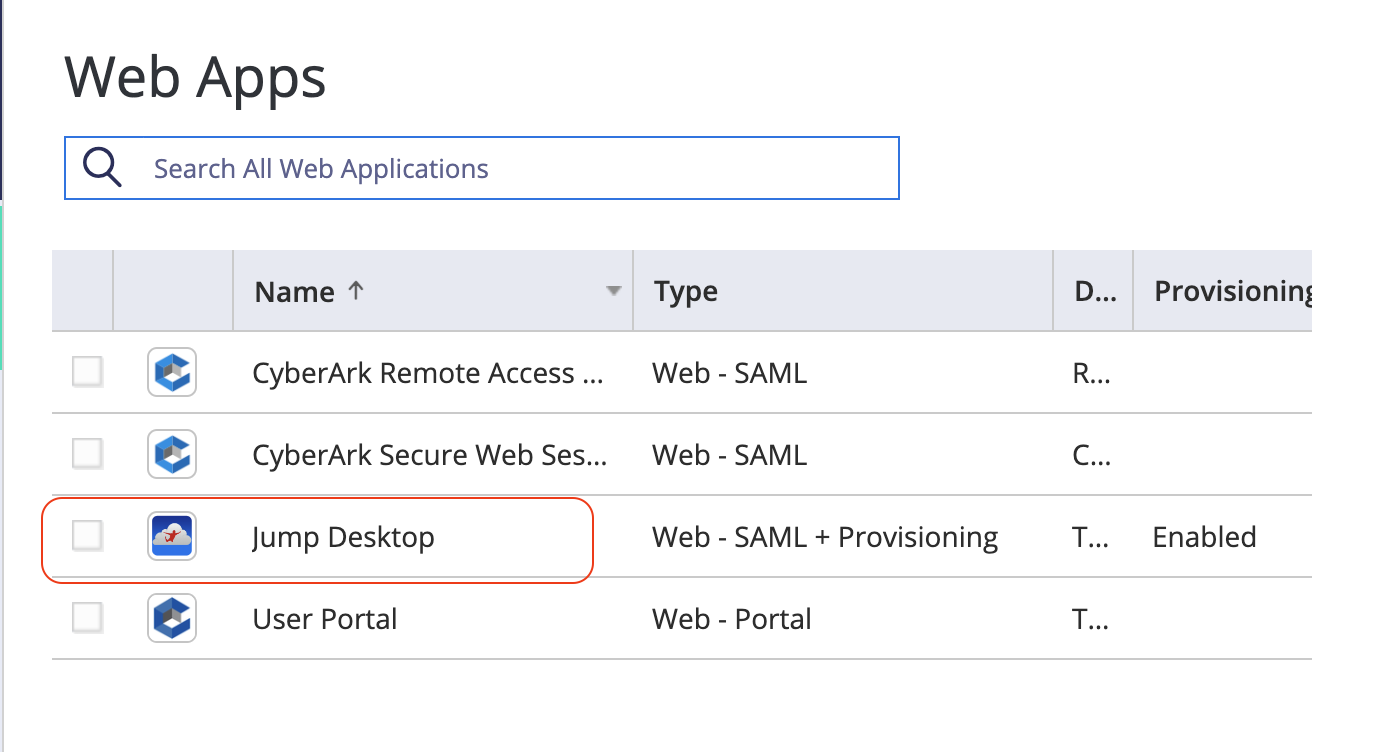This screenshot has height=752, width=1374.
Task: Tick the User Portal row checkbox
Action: click(87, 618)
